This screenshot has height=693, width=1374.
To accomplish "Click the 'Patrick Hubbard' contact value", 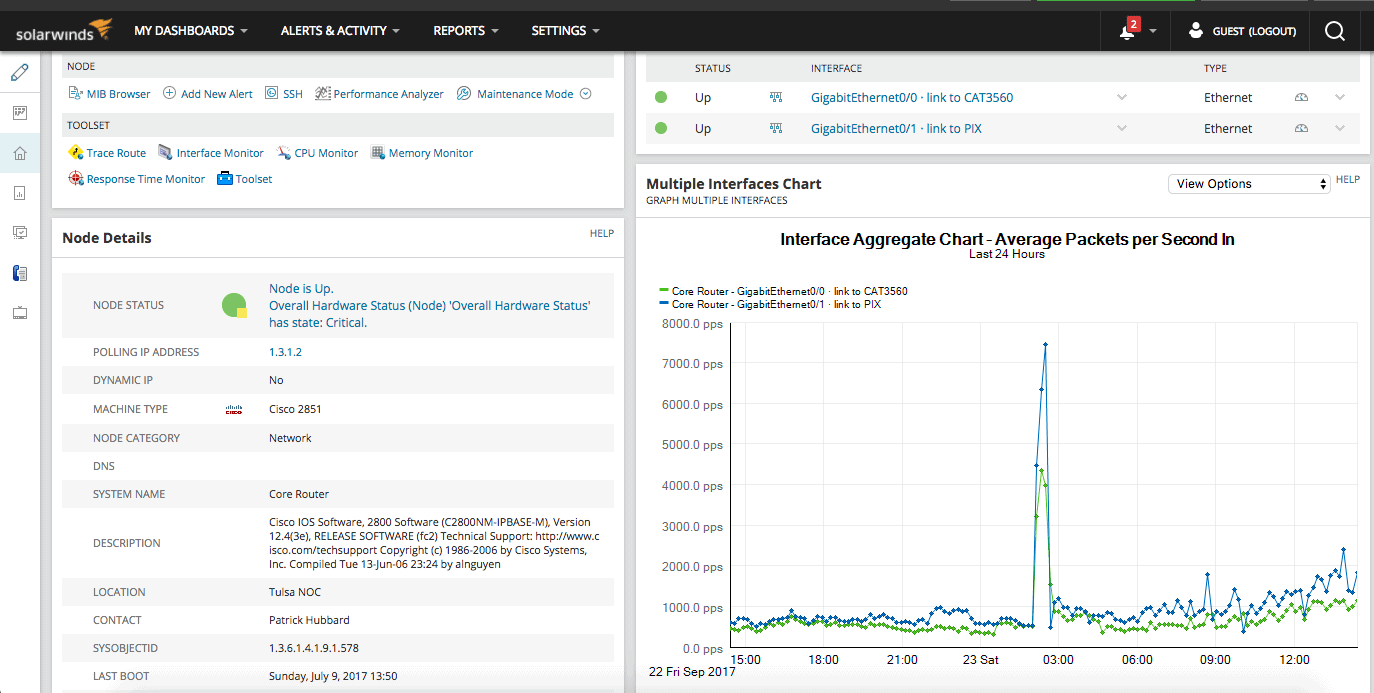I will pos(309,620).
